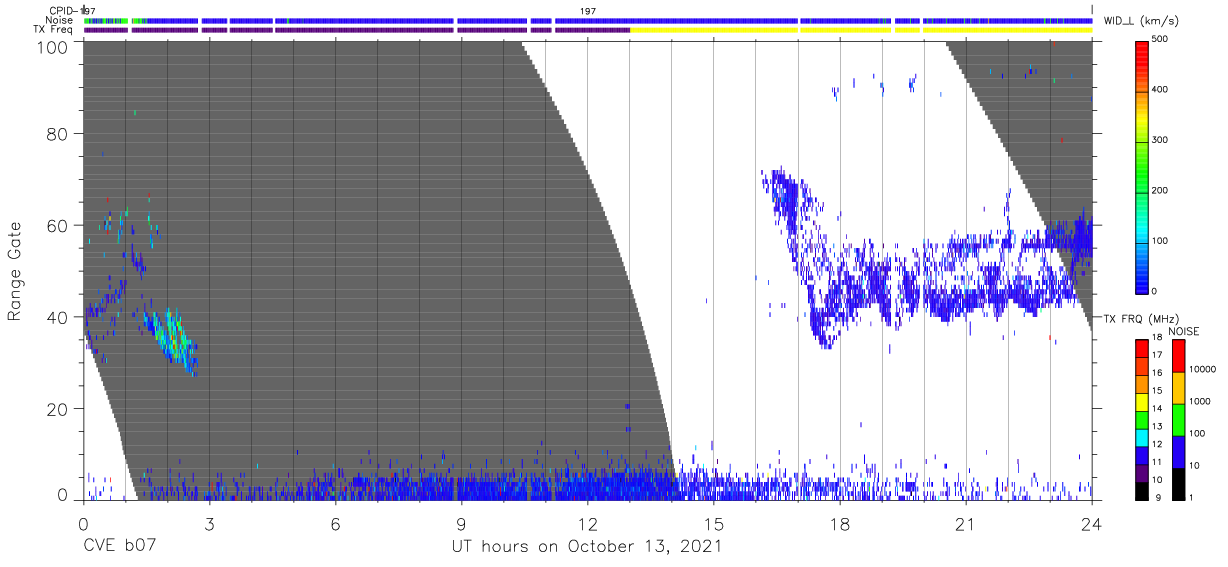Click the x-axis tick label 24
This screenshot has width=1228, height=567.
(1092, 524)
